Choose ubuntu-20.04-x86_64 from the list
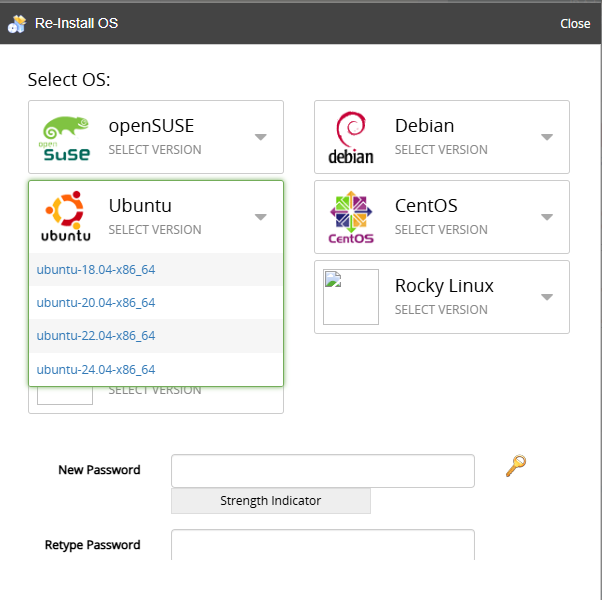The height and width of the screenshot is (600, 602). [156, 302]
